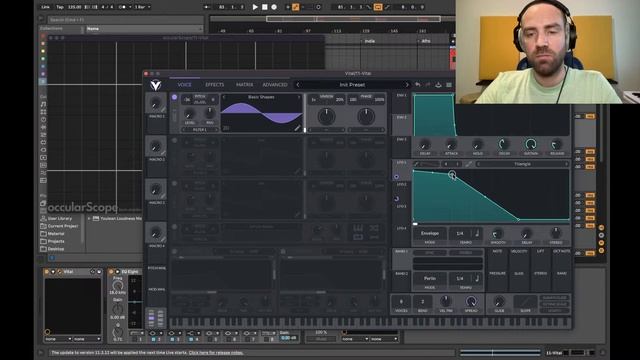Screen dimensions: 640x360
Task: Open the LFO Envelope mode dropdown
Action: [429, 233]
